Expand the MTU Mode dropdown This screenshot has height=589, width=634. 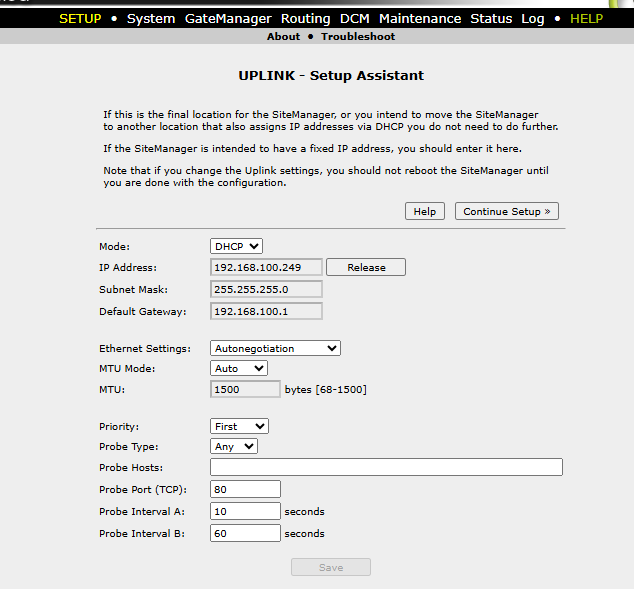click(x=239, y=368)
